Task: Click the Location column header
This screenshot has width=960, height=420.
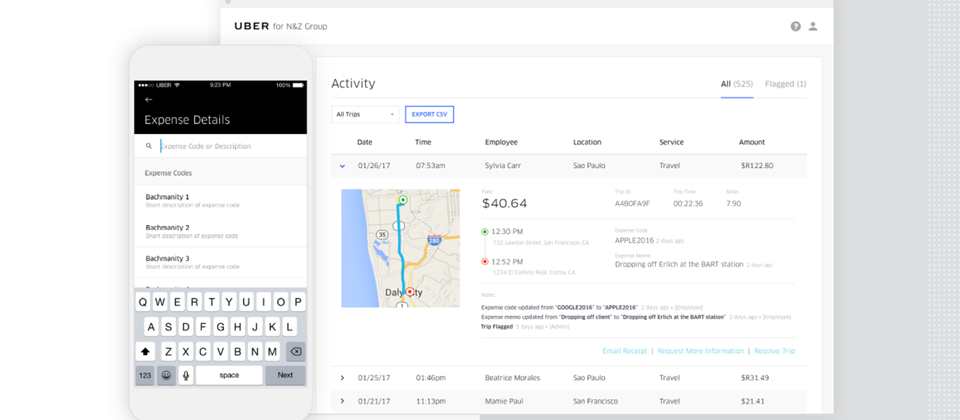Action: [587, 142]
